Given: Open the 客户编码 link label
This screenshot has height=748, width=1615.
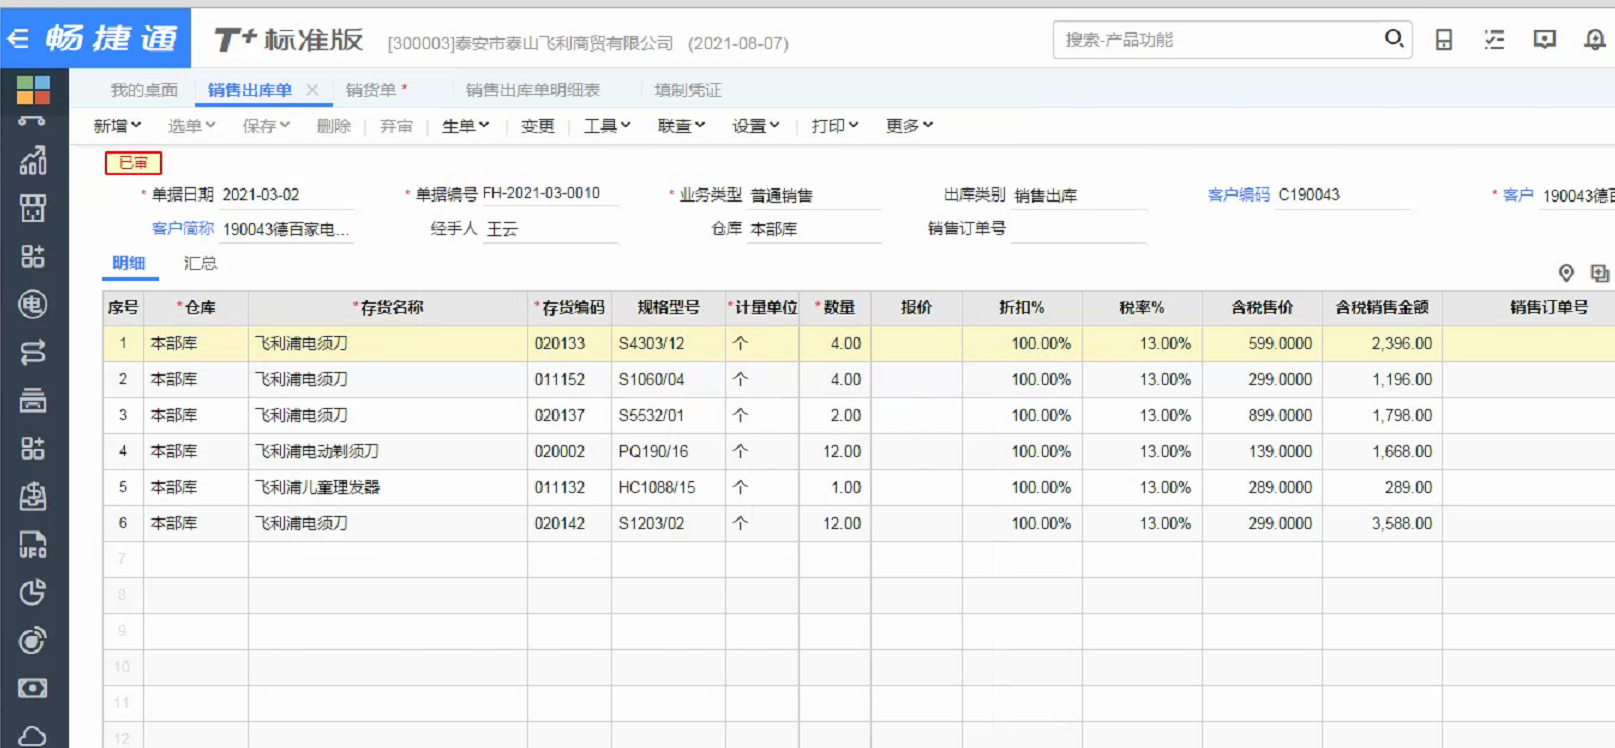Looking at the screenshot, I should (x=1238, y=195).
